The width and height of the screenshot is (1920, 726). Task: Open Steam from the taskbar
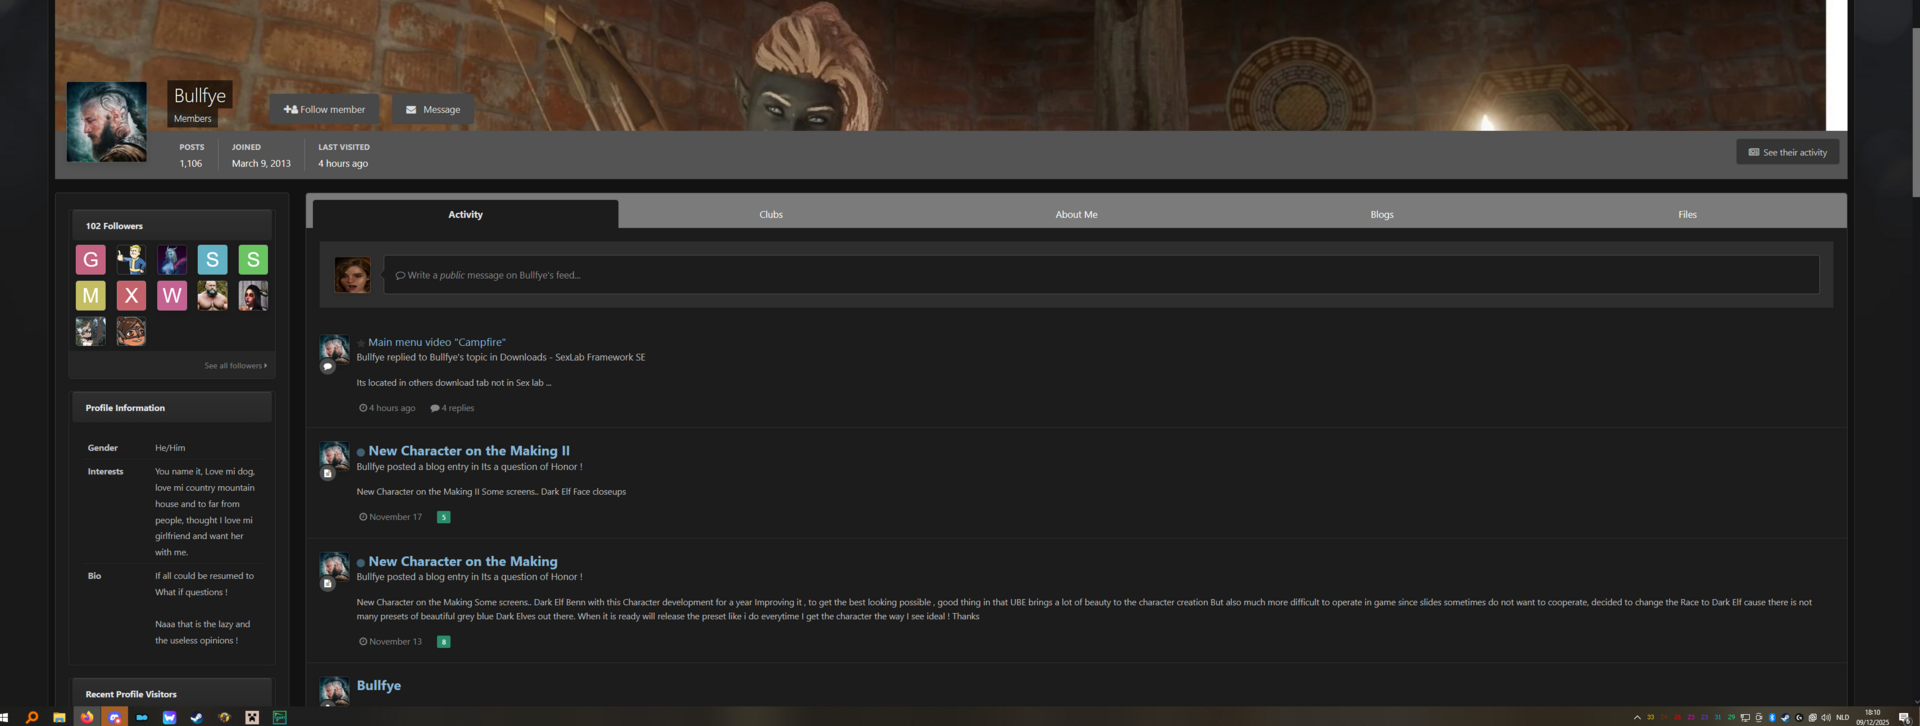pos(197,717)
